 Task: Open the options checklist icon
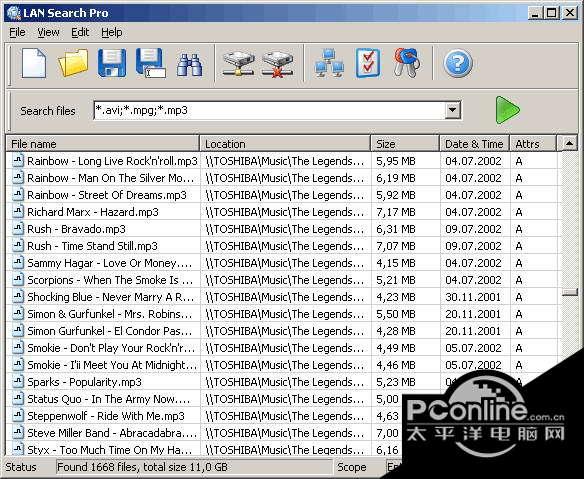pos(368,63)
